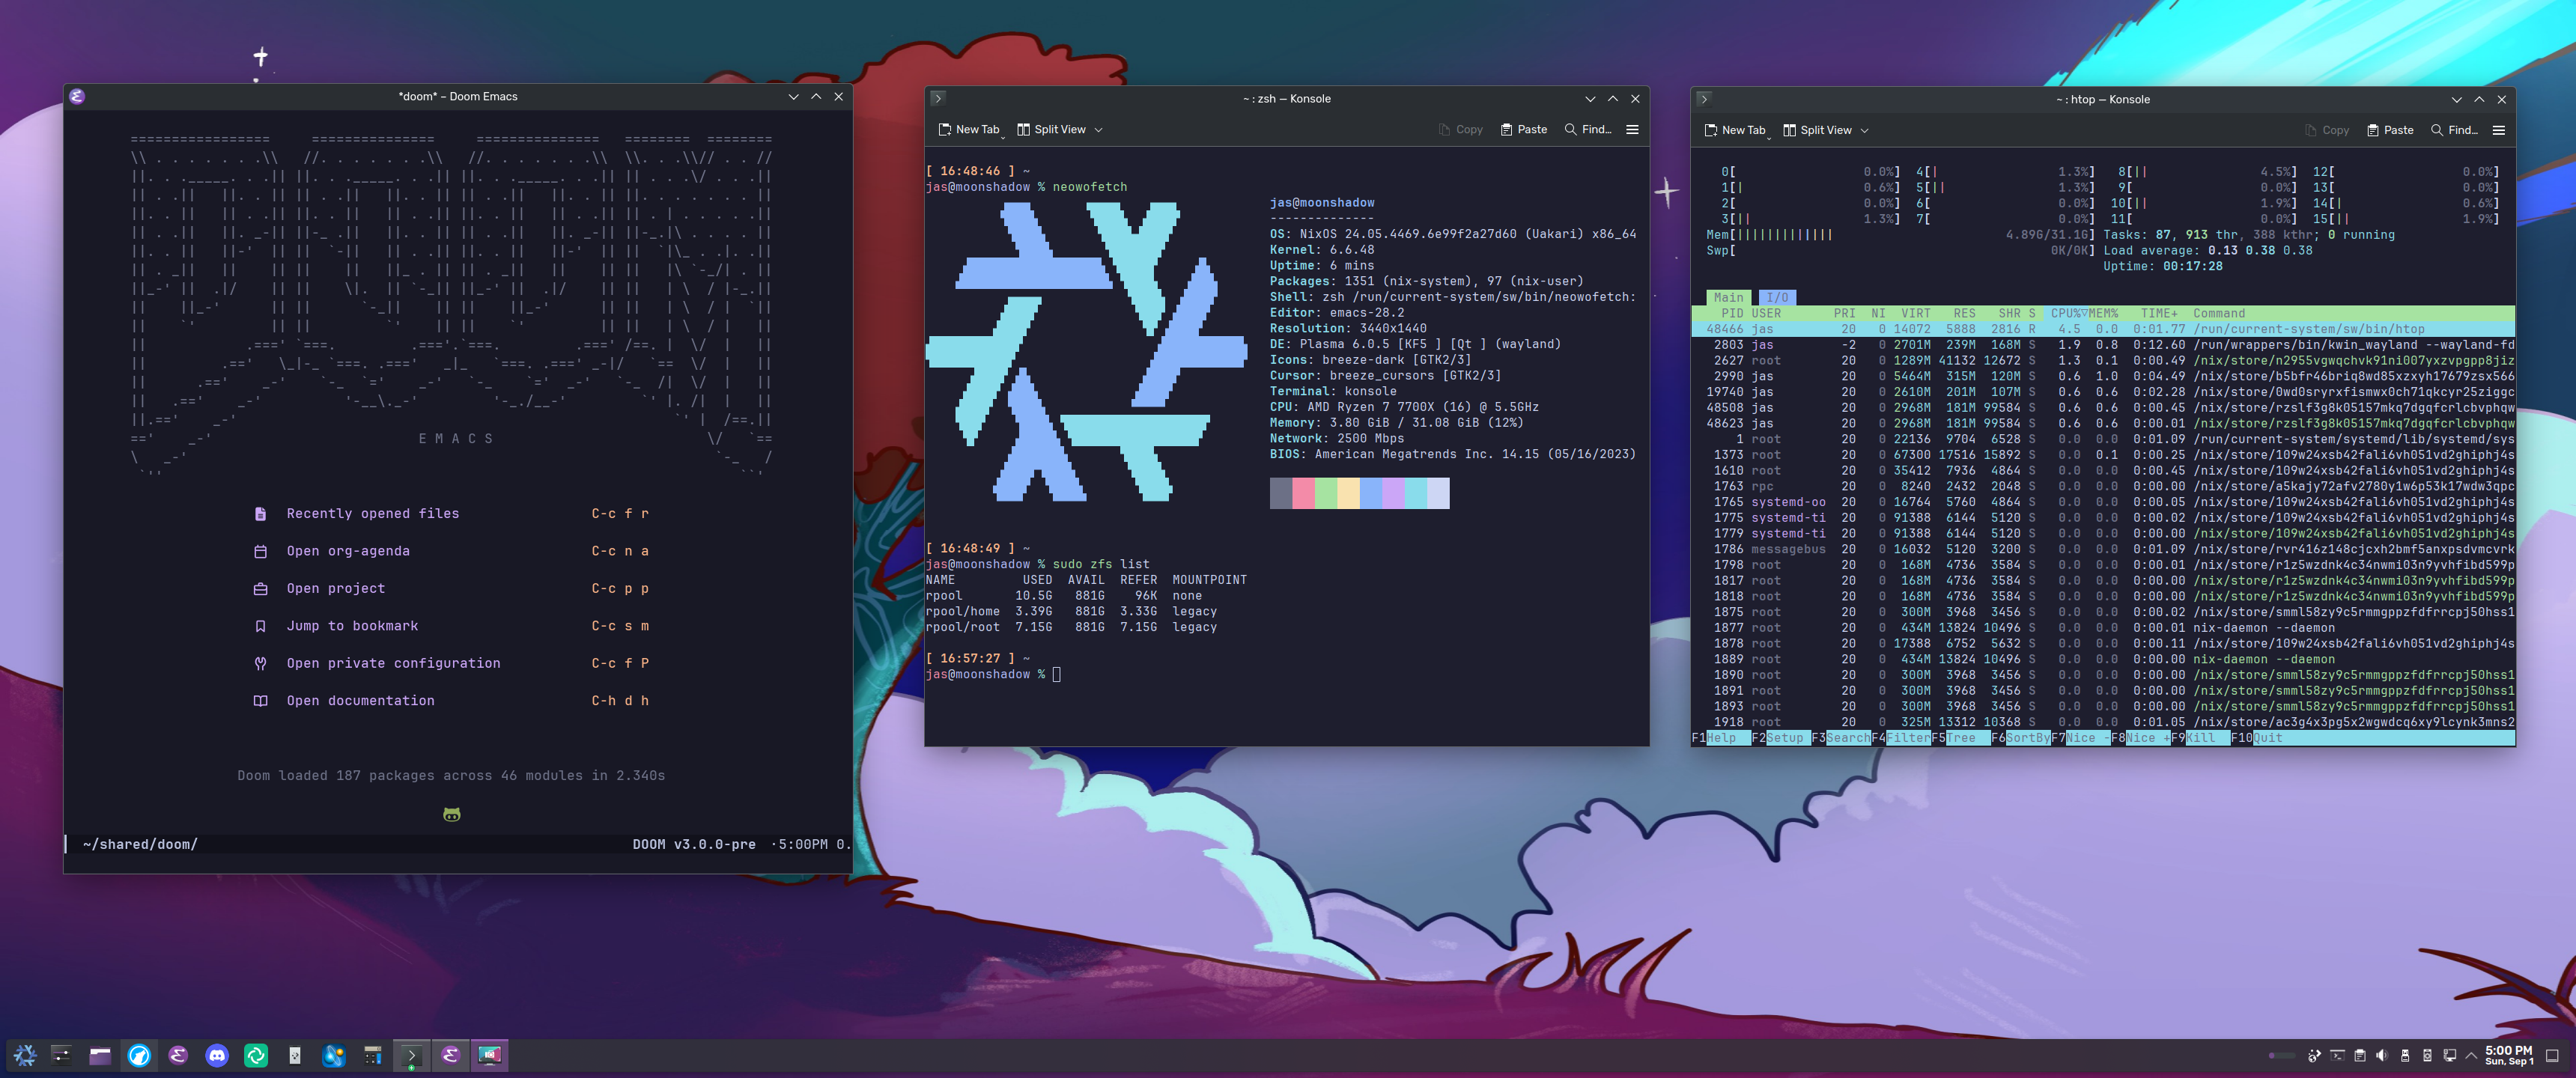The height and width of the screenshot is (1078, 2576).
Task: Expand the hidden system tray icons arrow
Action: [2471, 1056]
